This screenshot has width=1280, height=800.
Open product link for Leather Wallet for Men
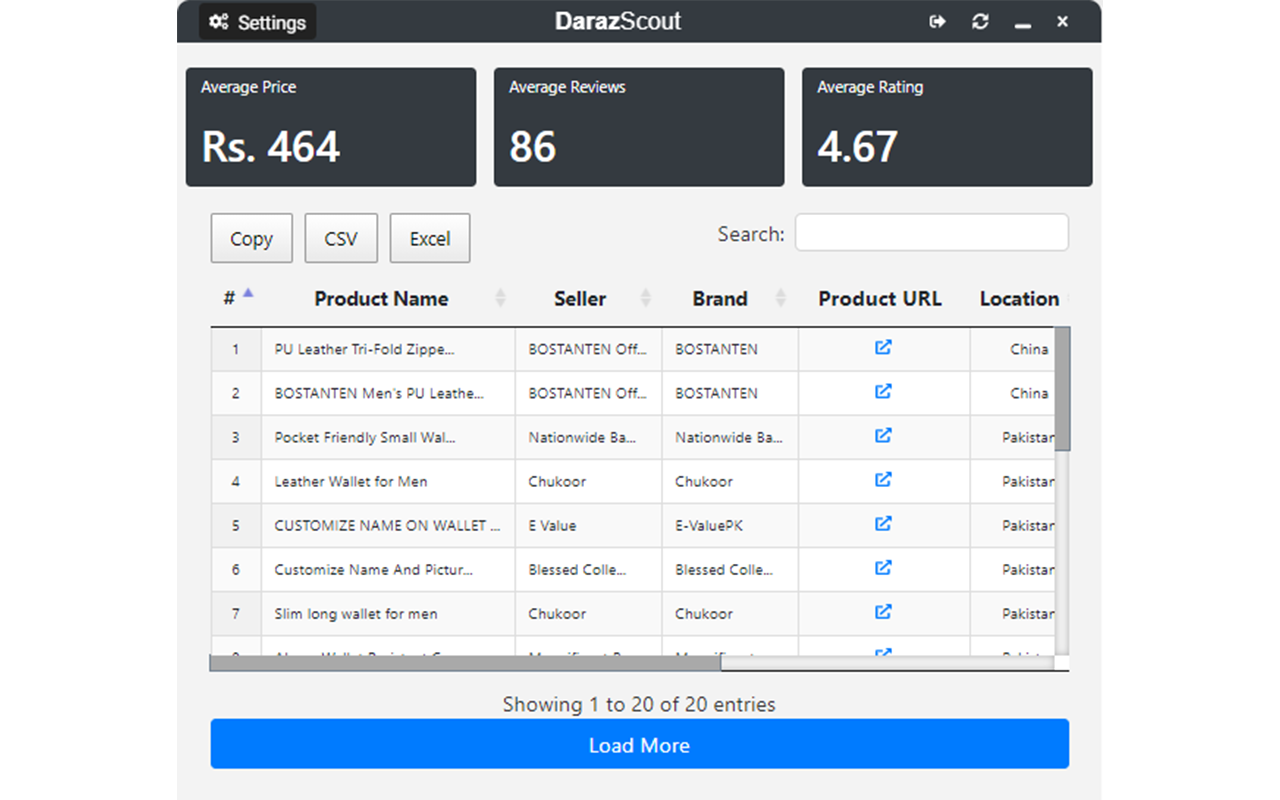click(x=883, y=480)
